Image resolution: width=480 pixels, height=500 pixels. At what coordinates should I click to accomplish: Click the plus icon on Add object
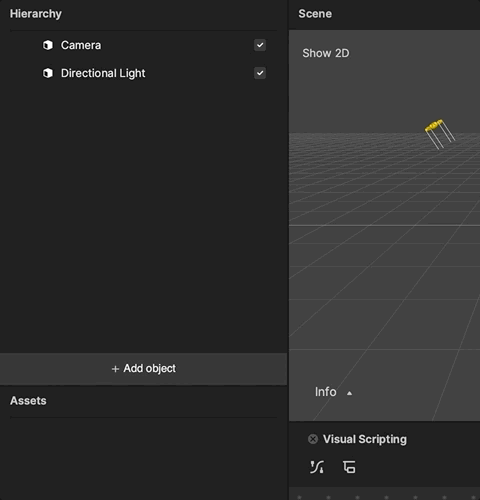point(115,369)
